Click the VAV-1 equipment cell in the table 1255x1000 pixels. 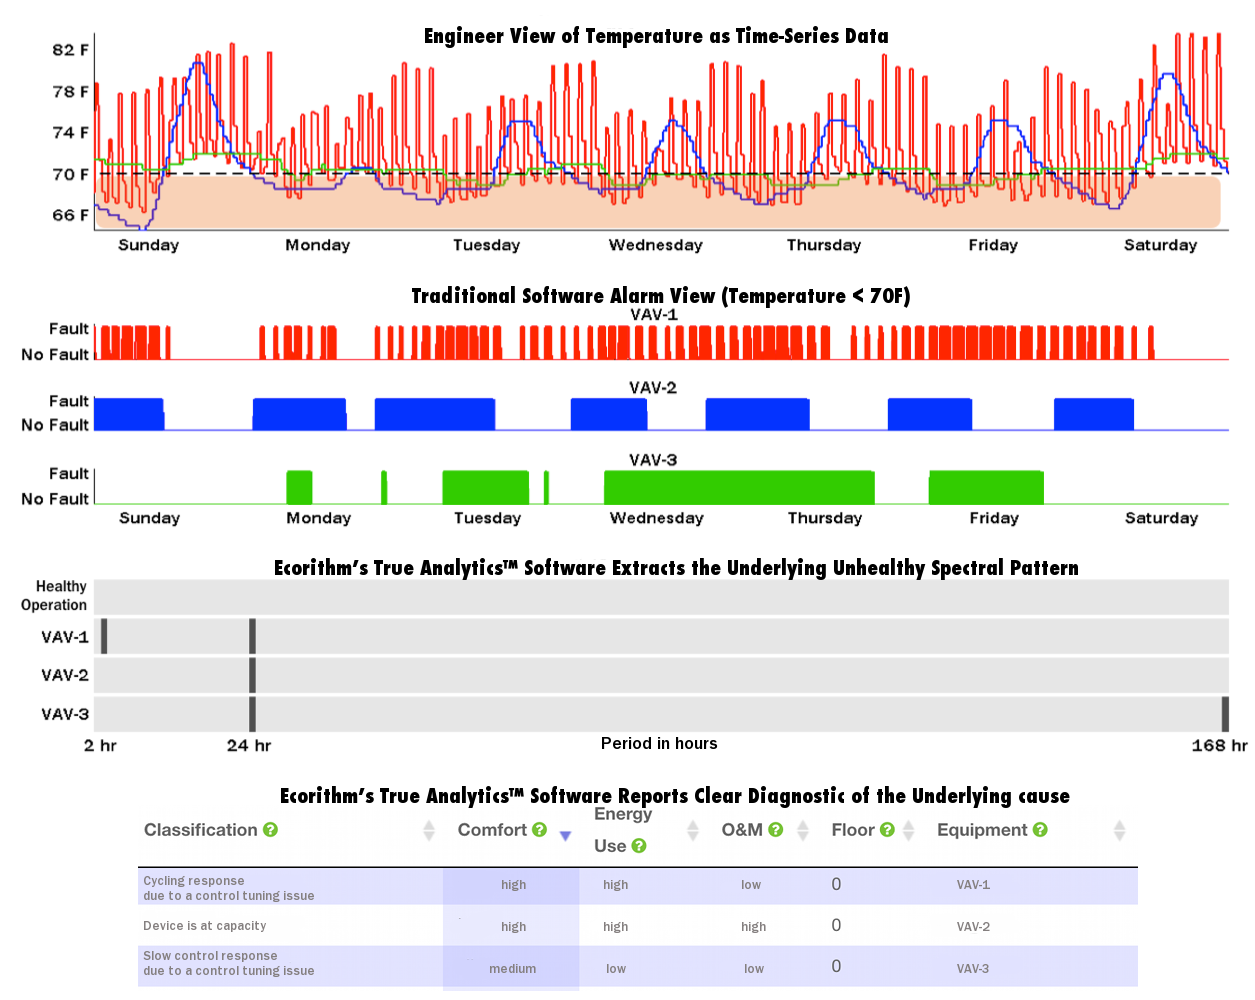pos(973,885)
